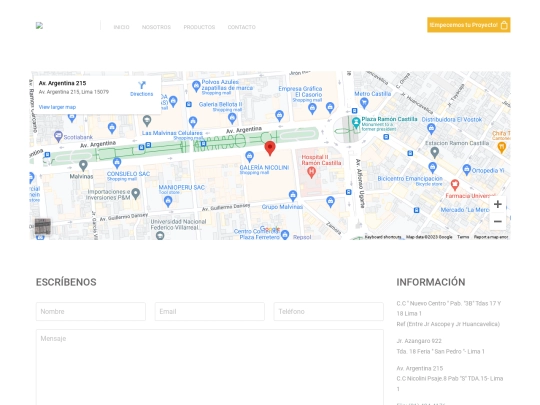Screen dimensions: 540x405
Task: Click the INFORMACIÓN heading
Action: tap(431, 282)
